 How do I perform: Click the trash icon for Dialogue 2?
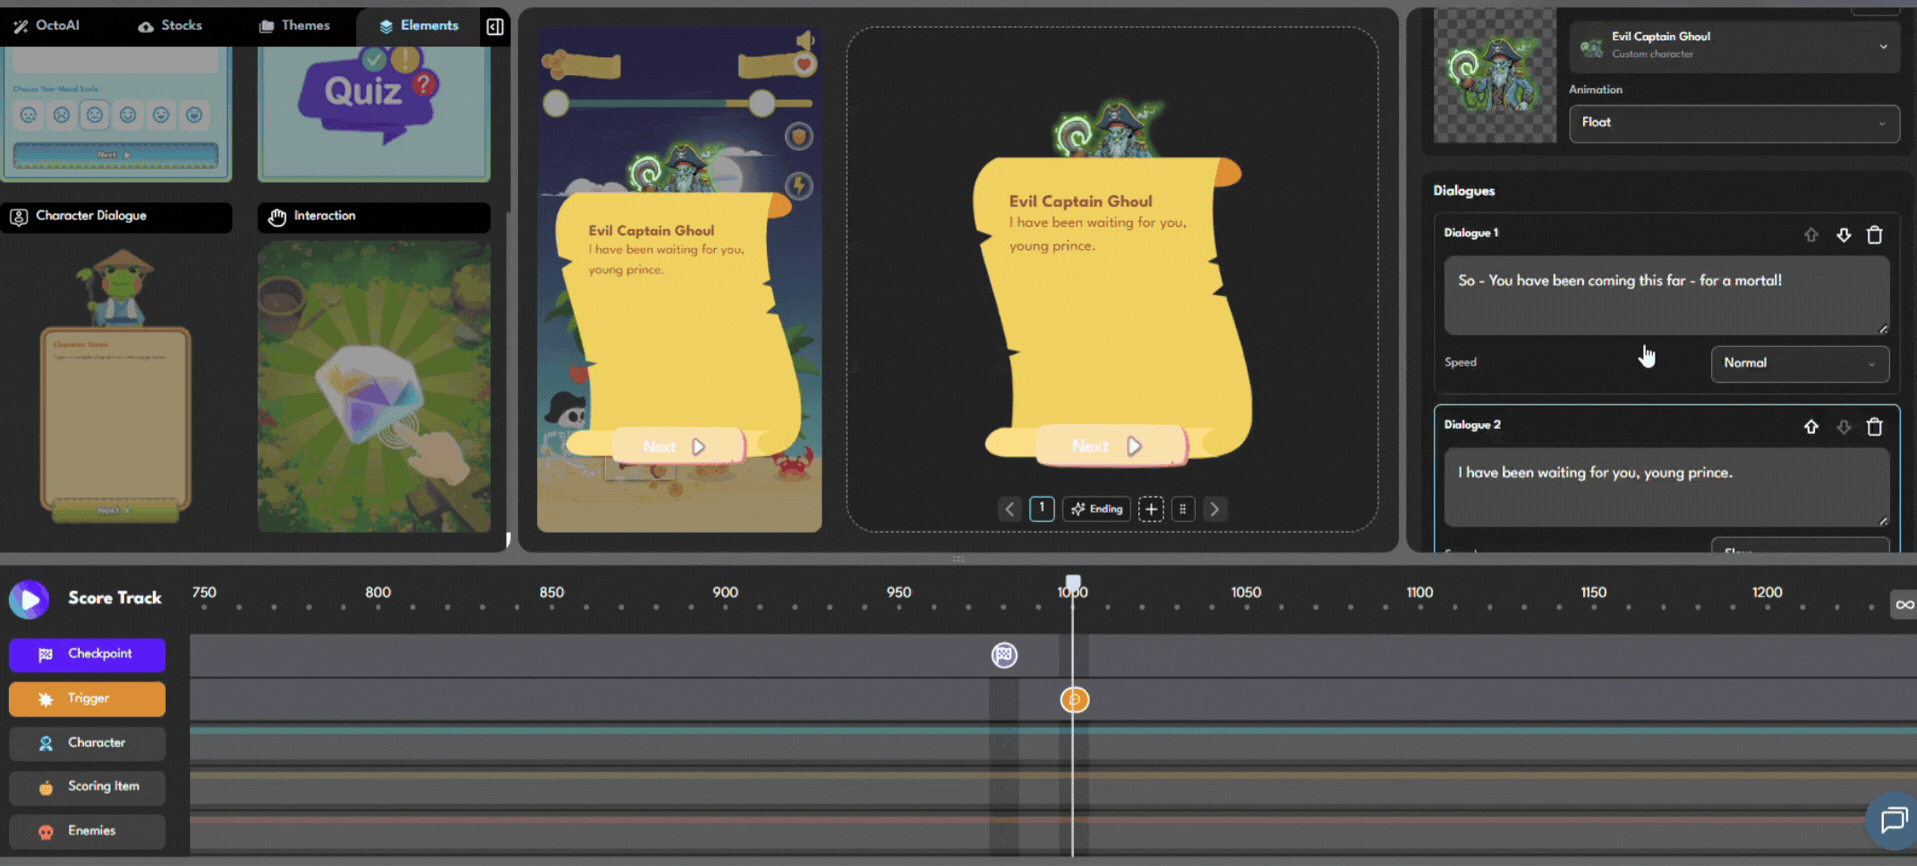pos(1874,427)
